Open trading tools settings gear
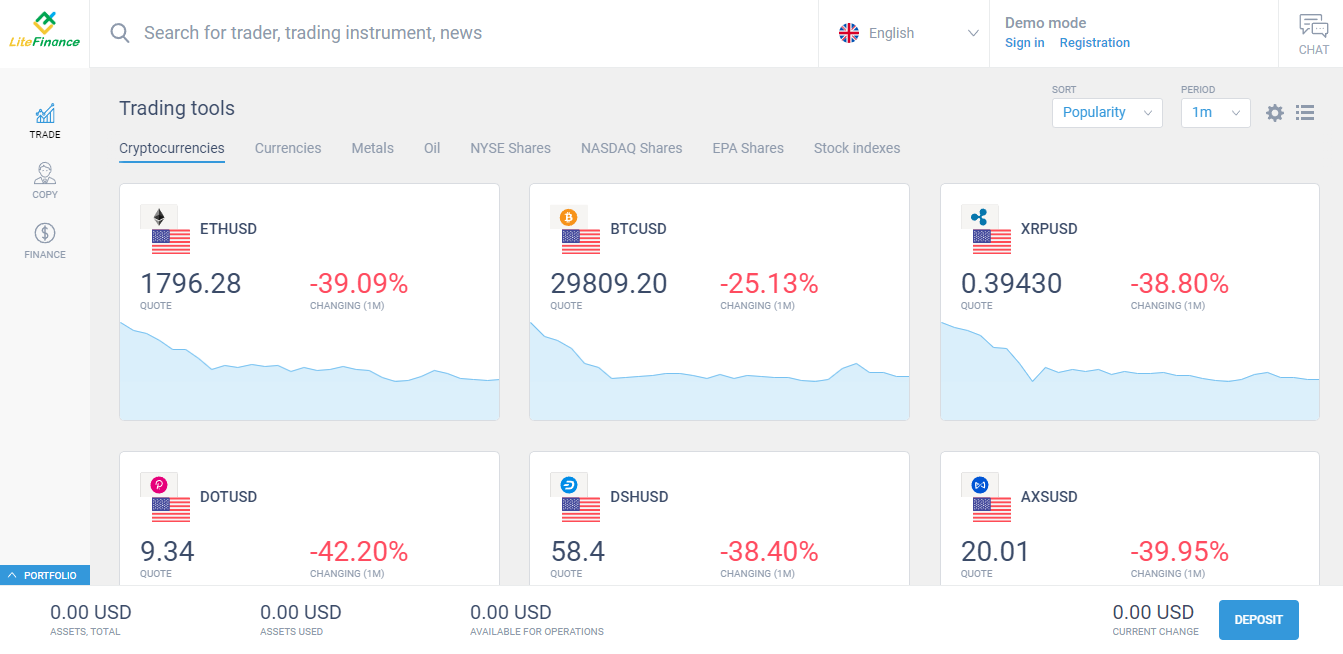Image resolution: width=1343 pixels, height=654 pixels. tap(1274, 113)
